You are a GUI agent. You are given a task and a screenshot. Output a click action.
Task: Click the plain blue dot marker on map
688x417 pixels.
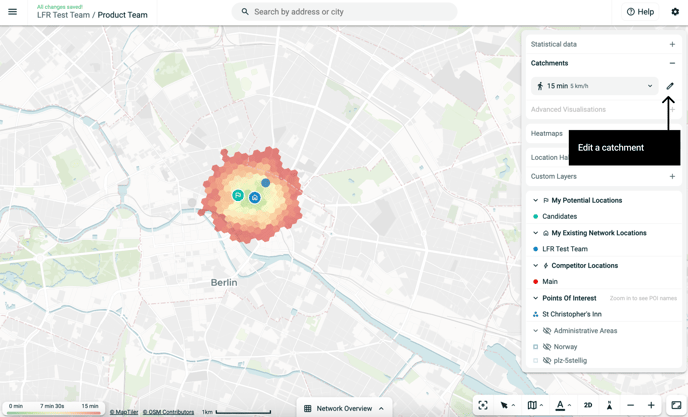(x=265, y=183)
